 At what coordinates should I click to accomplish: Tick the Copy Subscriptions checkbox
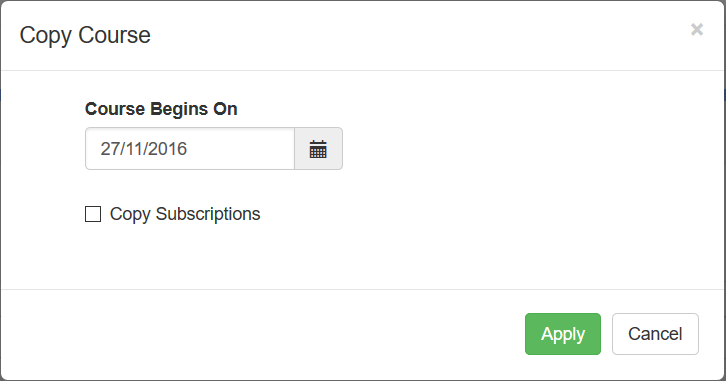[93, 214]
